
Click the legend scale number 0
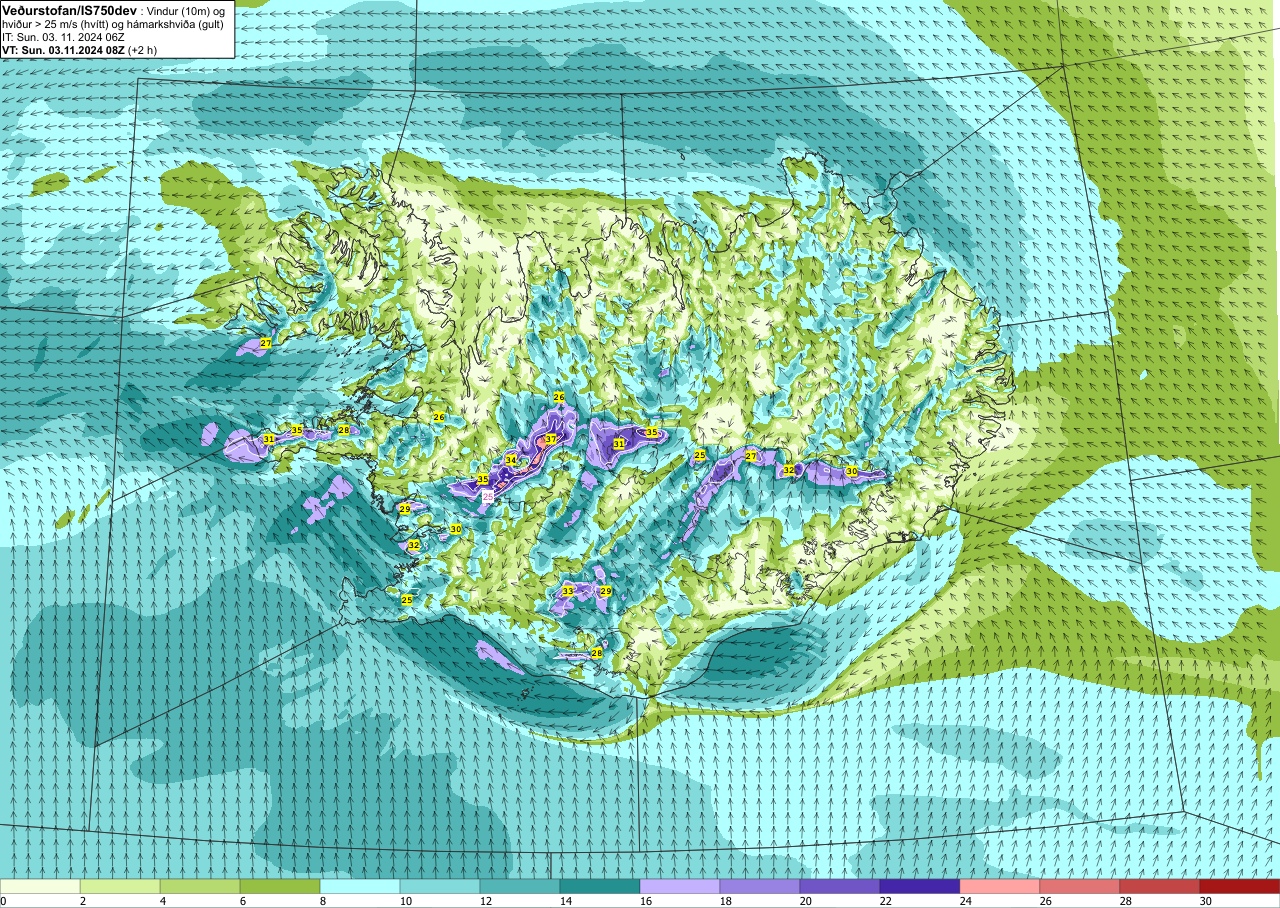(x=4, y=901)
